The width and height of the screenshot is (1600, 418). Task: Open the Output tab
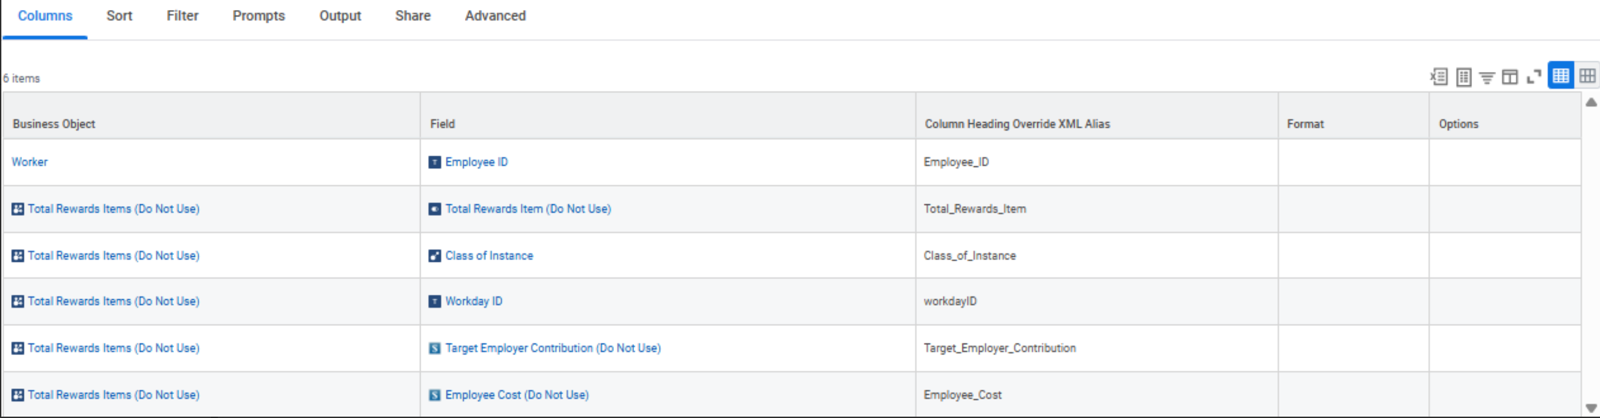click(340, 16)
